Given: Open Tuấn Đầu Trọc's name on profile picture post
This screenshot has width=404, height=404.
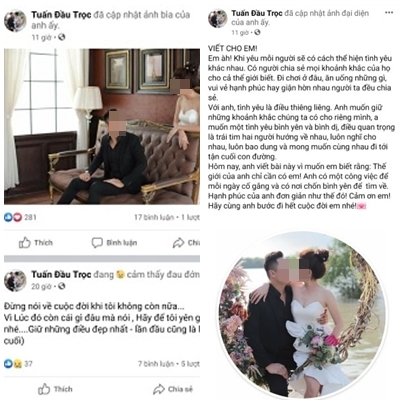Looking at the screenshot, I should point(257,13).
